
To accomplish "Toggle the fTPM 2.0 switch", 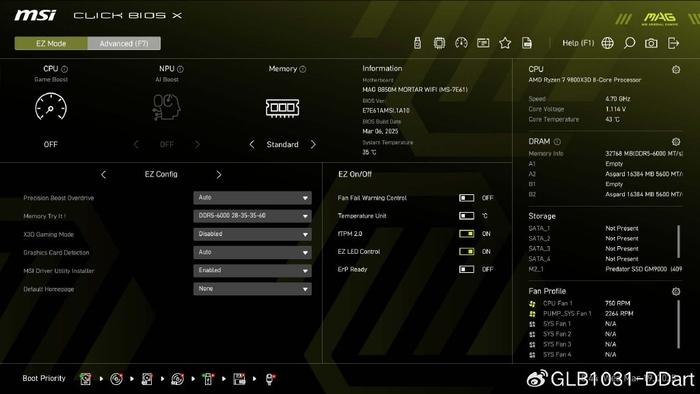I will point(467,234).
